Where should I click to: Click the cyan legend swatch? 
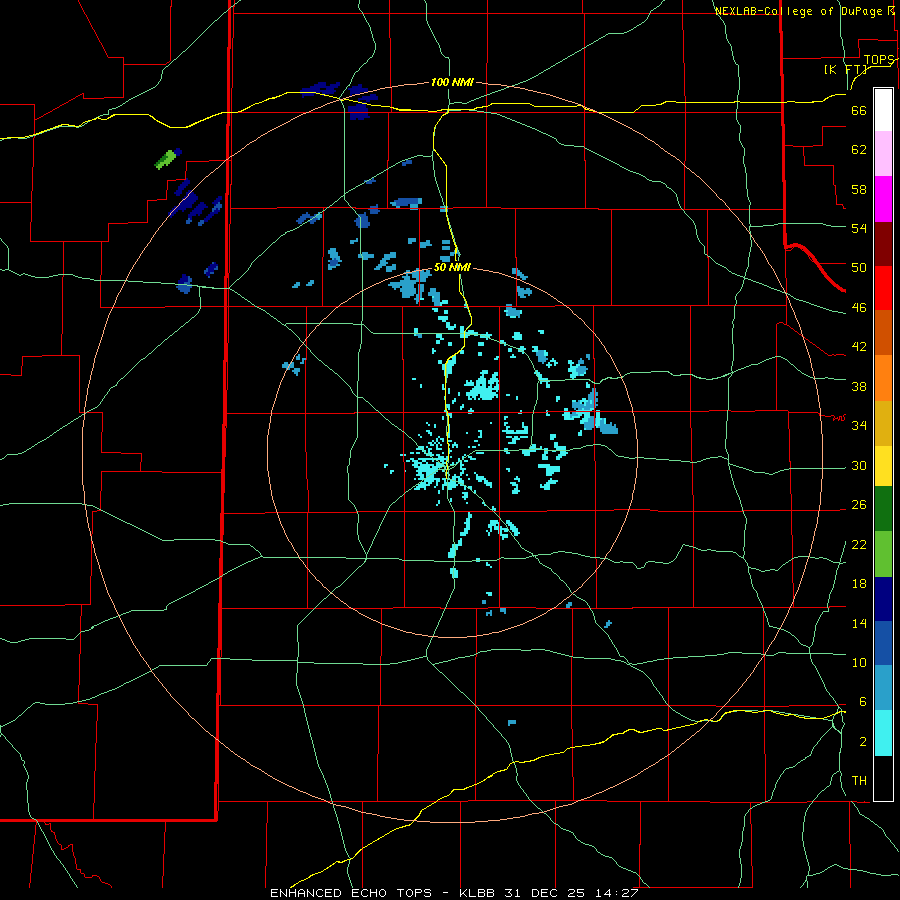pyautogui.click(x=883, y=733)
